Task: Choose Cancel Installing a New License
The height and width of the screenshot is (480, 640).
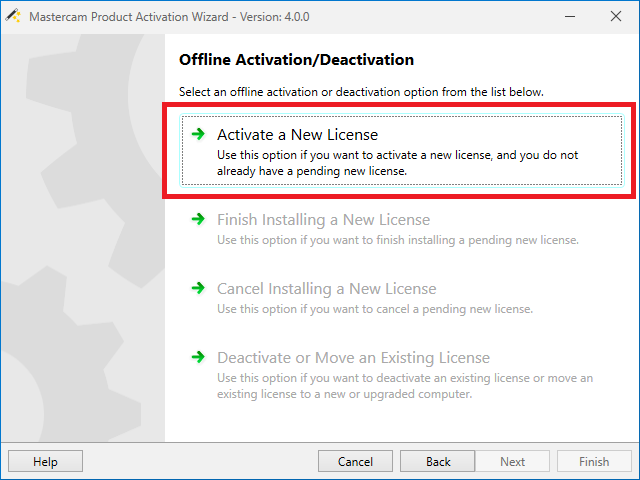Action: tap(326, 288)
